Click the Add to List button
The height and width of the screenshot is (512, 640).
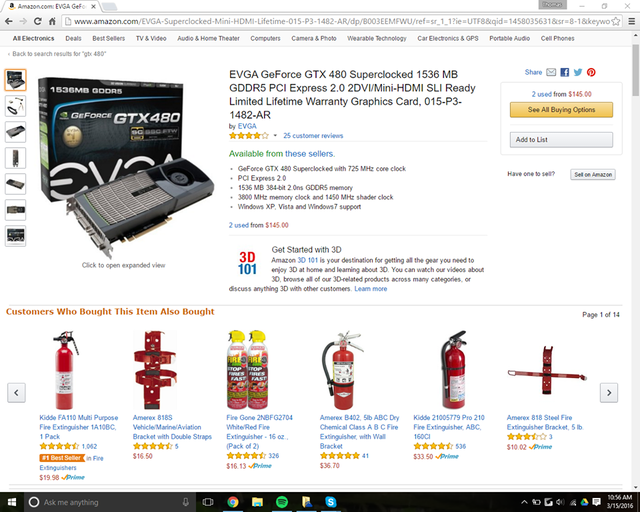click(561, 140)
